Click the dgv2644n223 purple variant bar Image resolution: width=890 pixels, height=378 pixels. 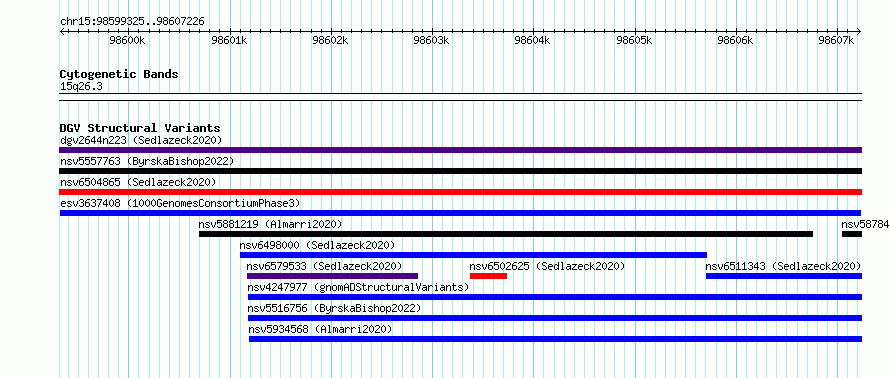[x=460, y=150]
